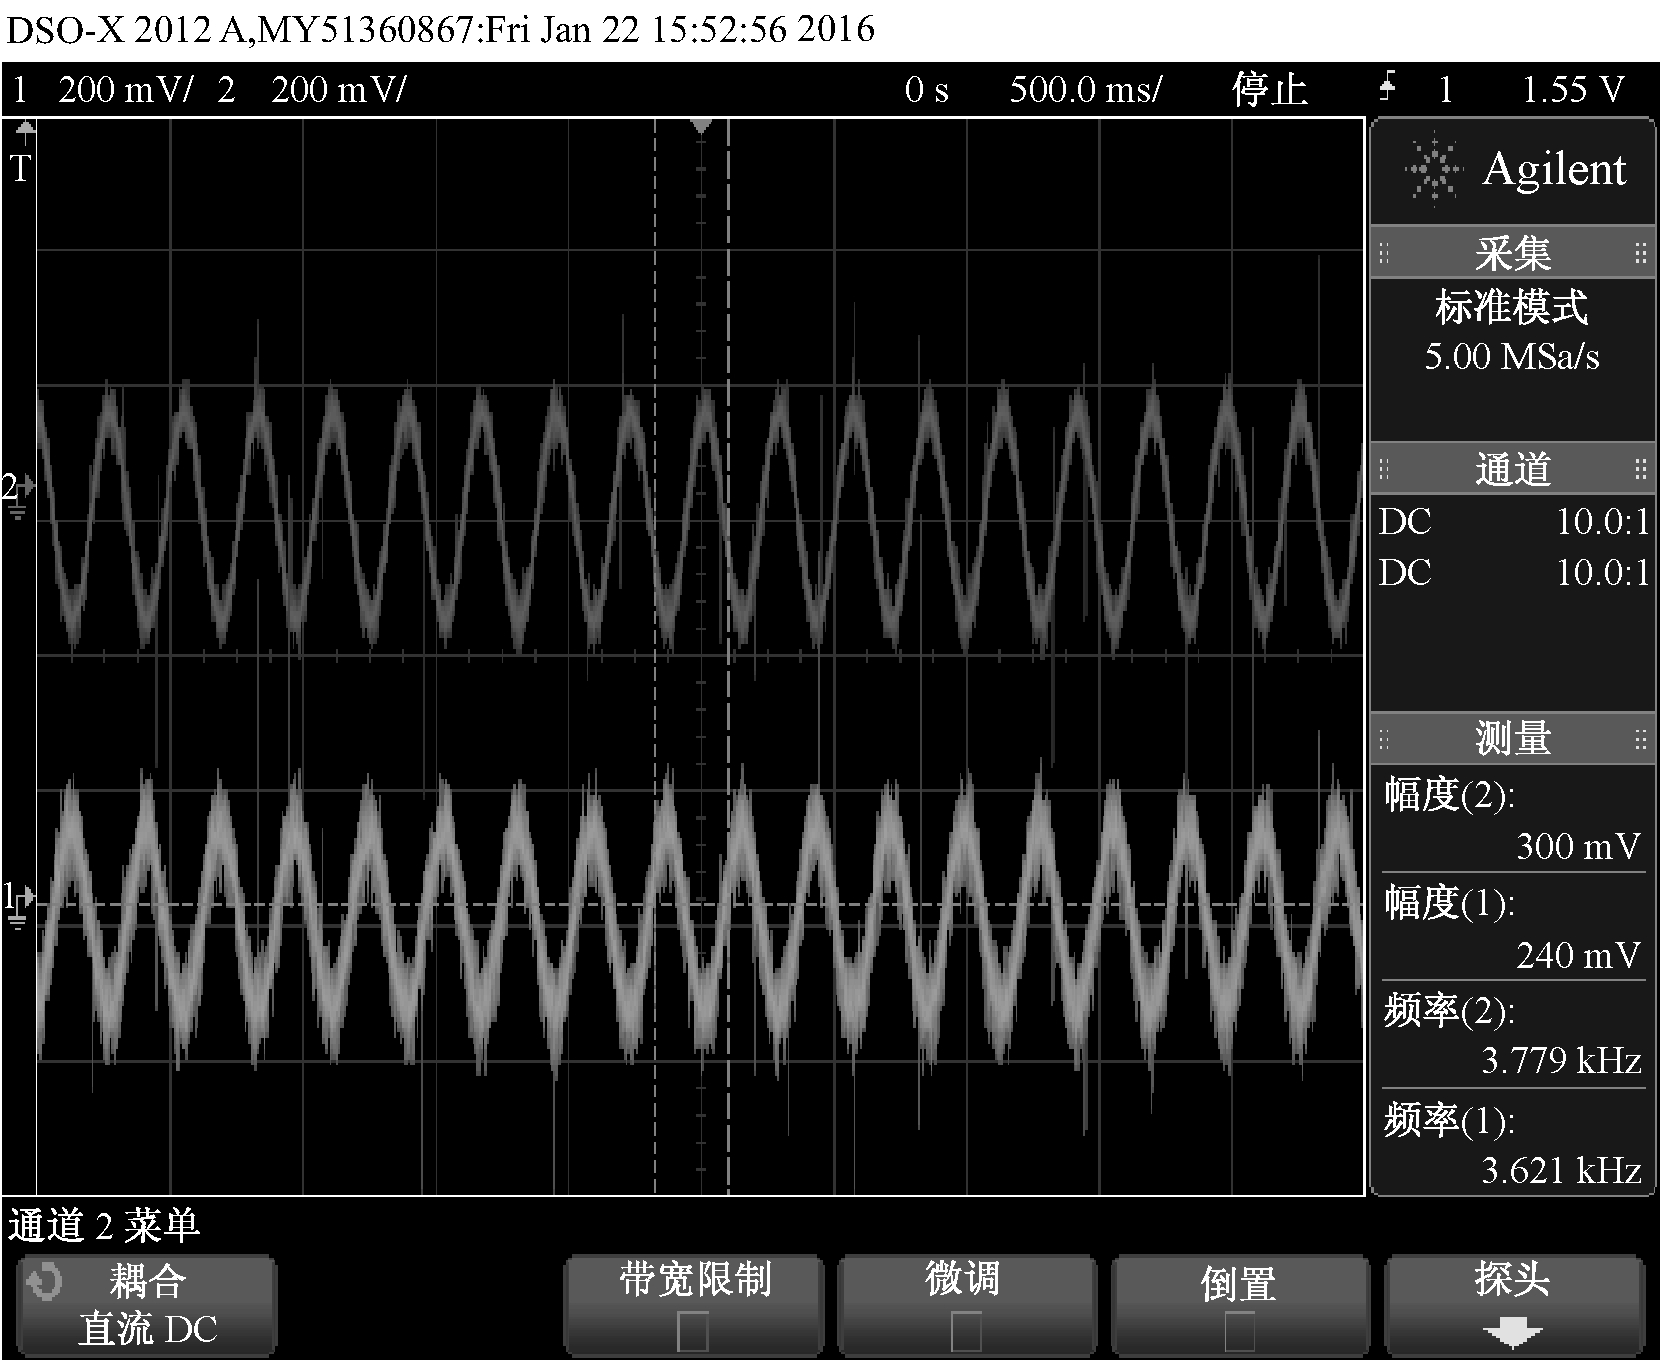1662x1361 pixels.
Task: Click the 500.0 ms/ timebase setting
Action: click(1085, 90)
